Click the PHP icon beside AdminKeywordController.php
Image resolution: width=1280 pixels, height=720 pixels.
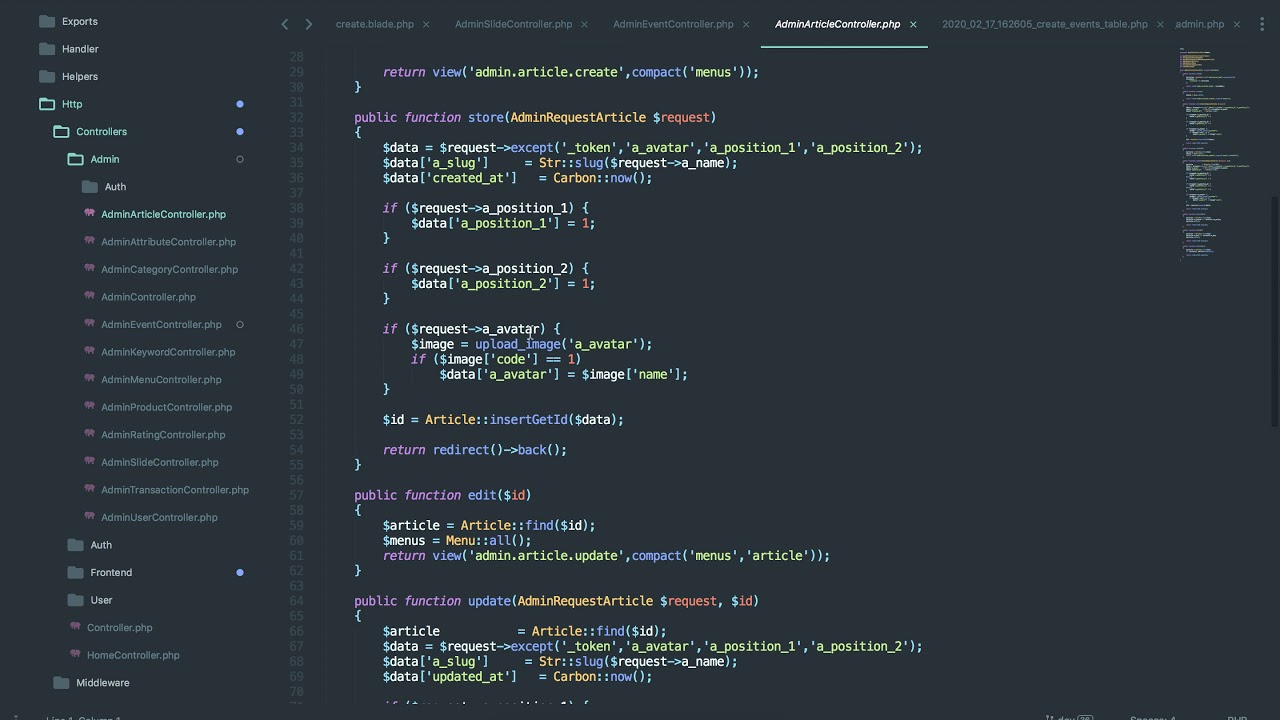point(90,351)
